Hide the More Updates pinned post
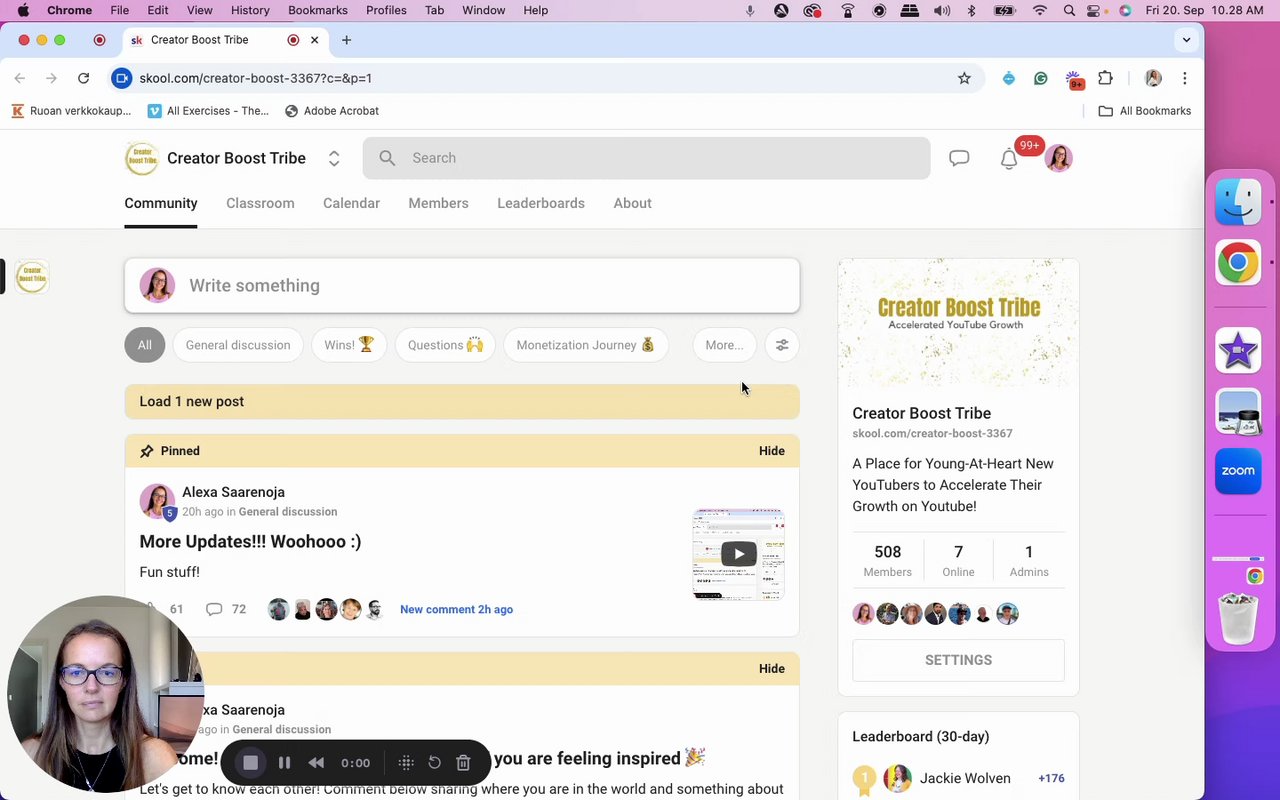The height and width of the screenshot is (800, 1280). [x=771, y=451]
